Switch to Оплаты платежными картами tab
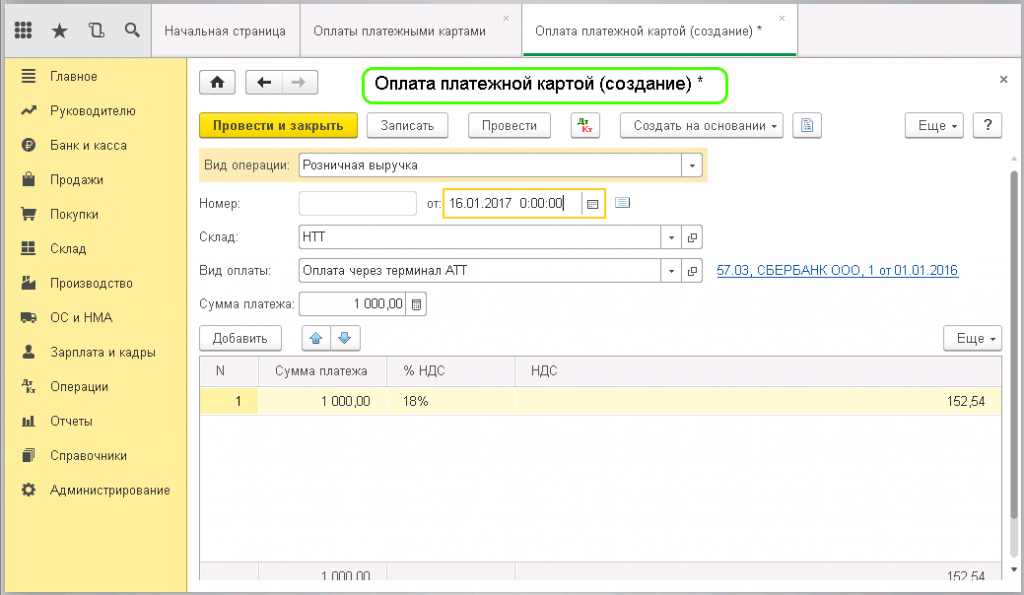 (x=399, y=31)
